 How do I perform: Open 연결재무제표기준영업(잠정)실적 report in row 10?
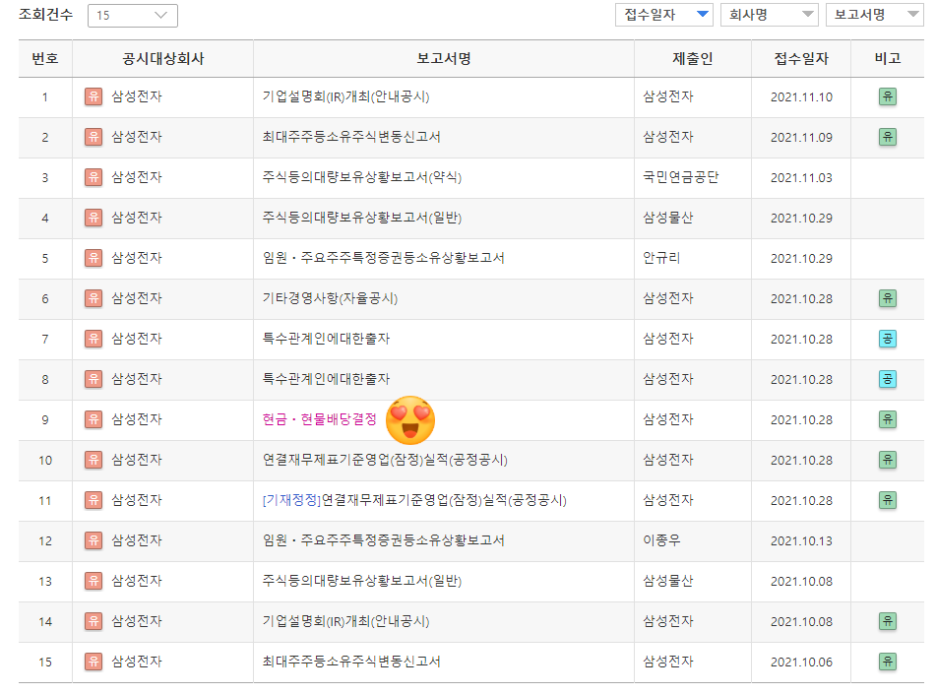pos(385,460)
